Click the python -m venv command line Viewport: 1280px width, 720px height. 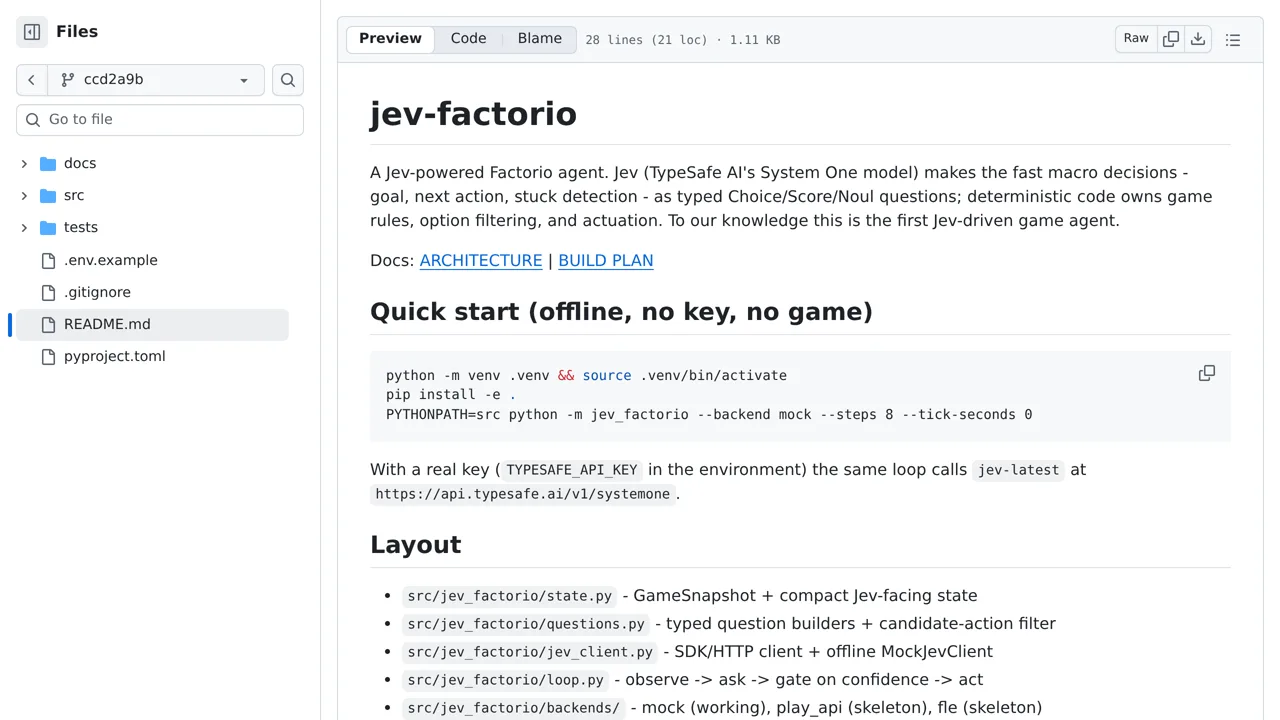point(586,376)
